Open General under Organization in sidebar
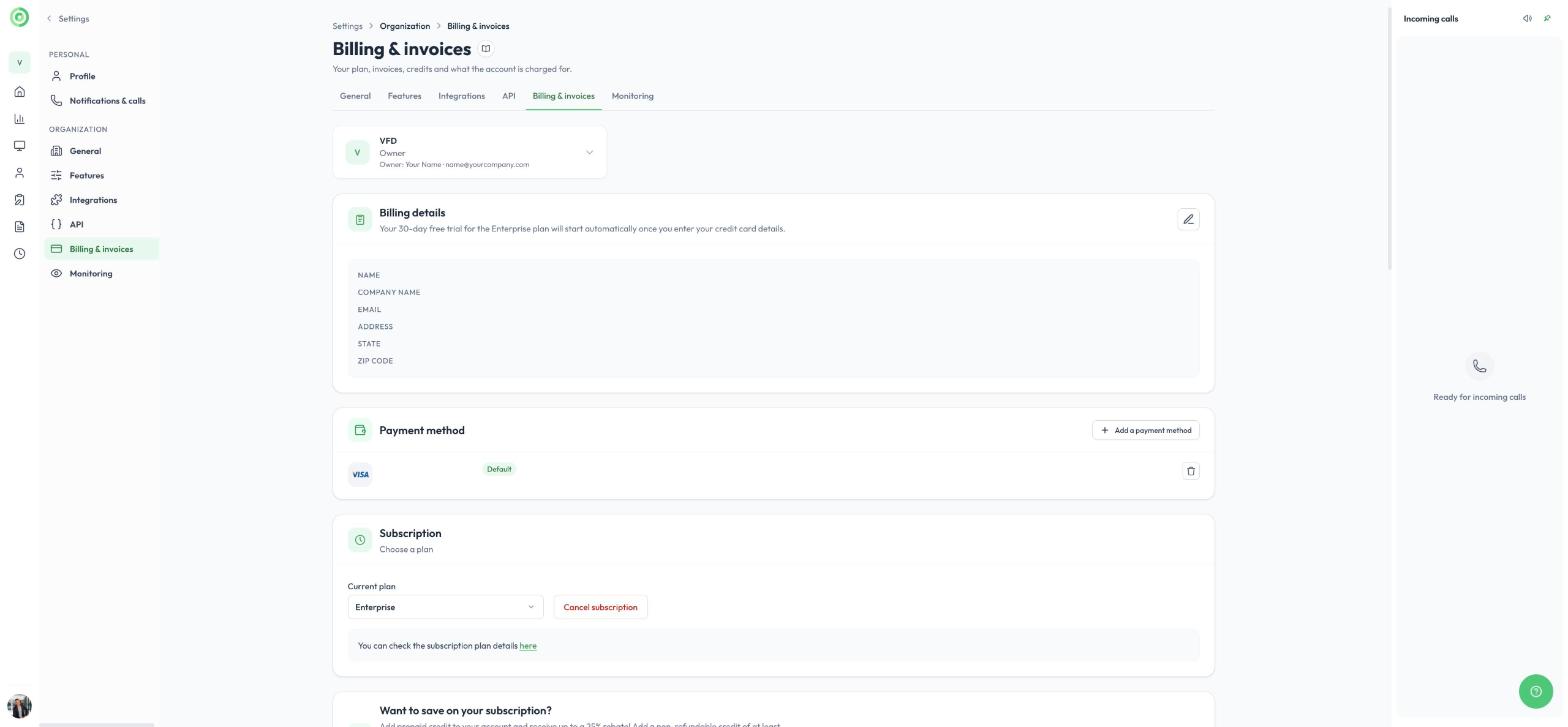The height and width of the screenshot is (727, 1568). [x=101, y=151]
